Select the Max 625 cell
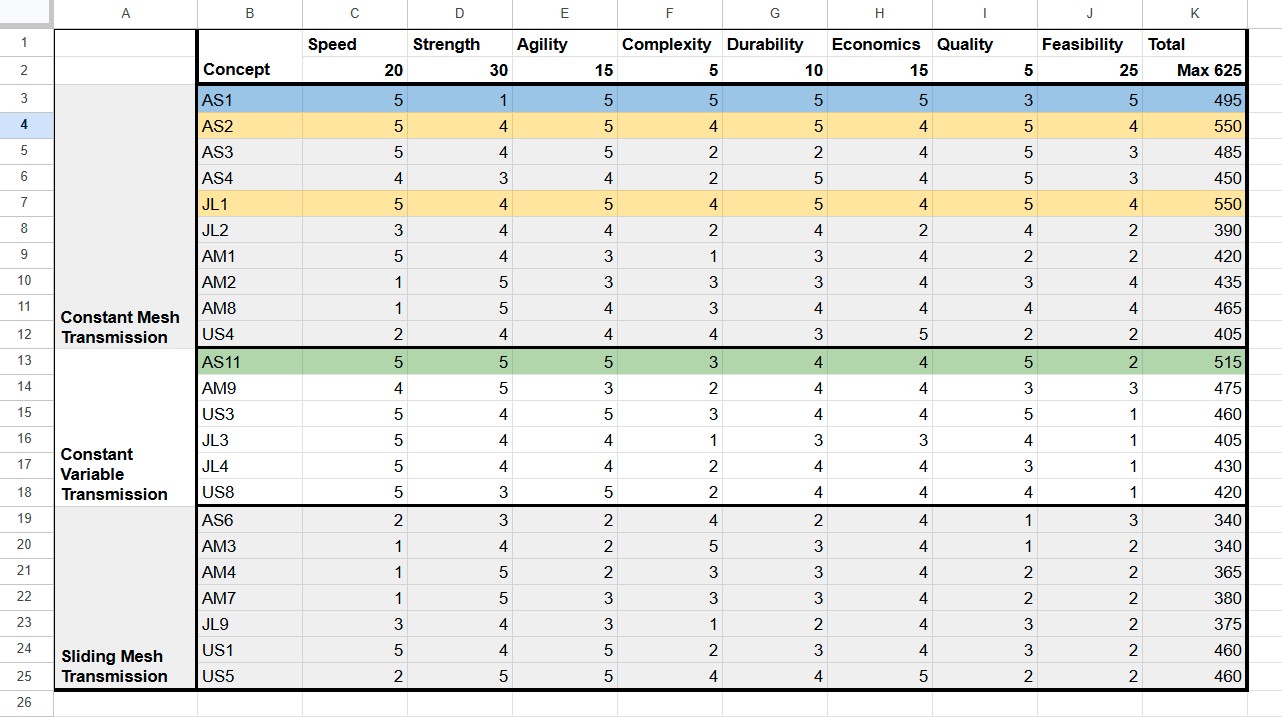 [1195, 70]
